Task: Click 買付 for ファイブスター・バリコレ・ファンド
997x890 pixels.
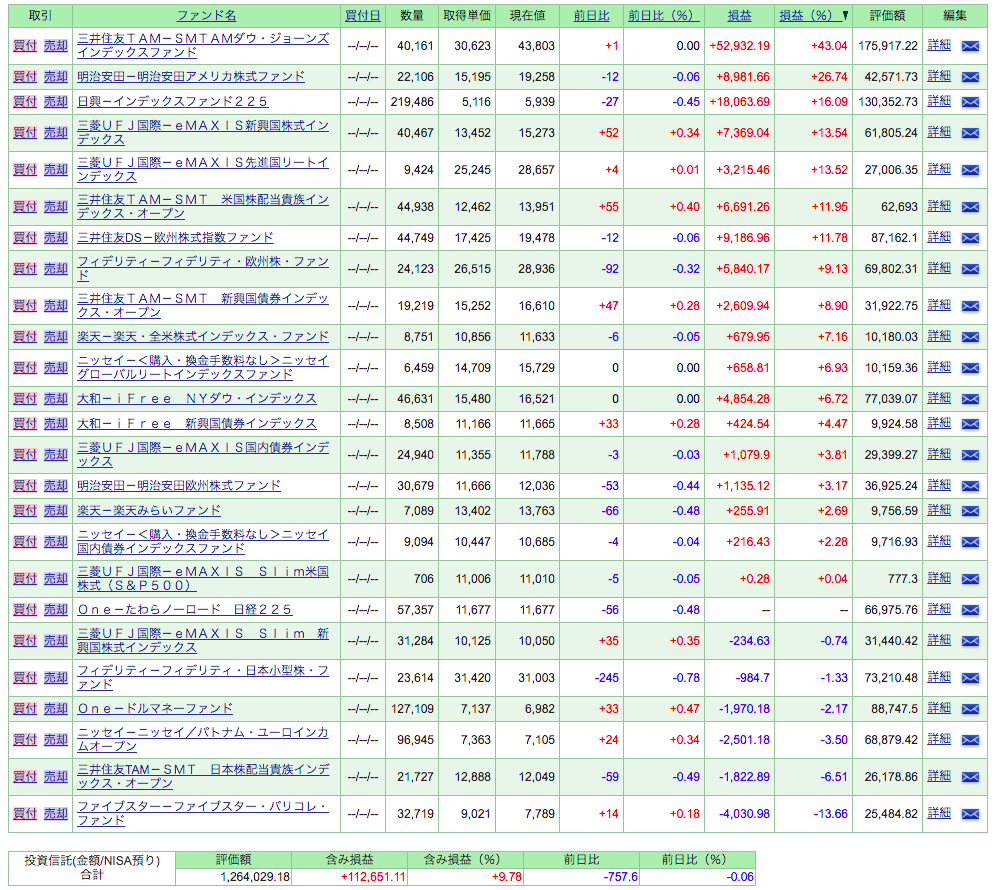Action: click(x=25, y=814)
